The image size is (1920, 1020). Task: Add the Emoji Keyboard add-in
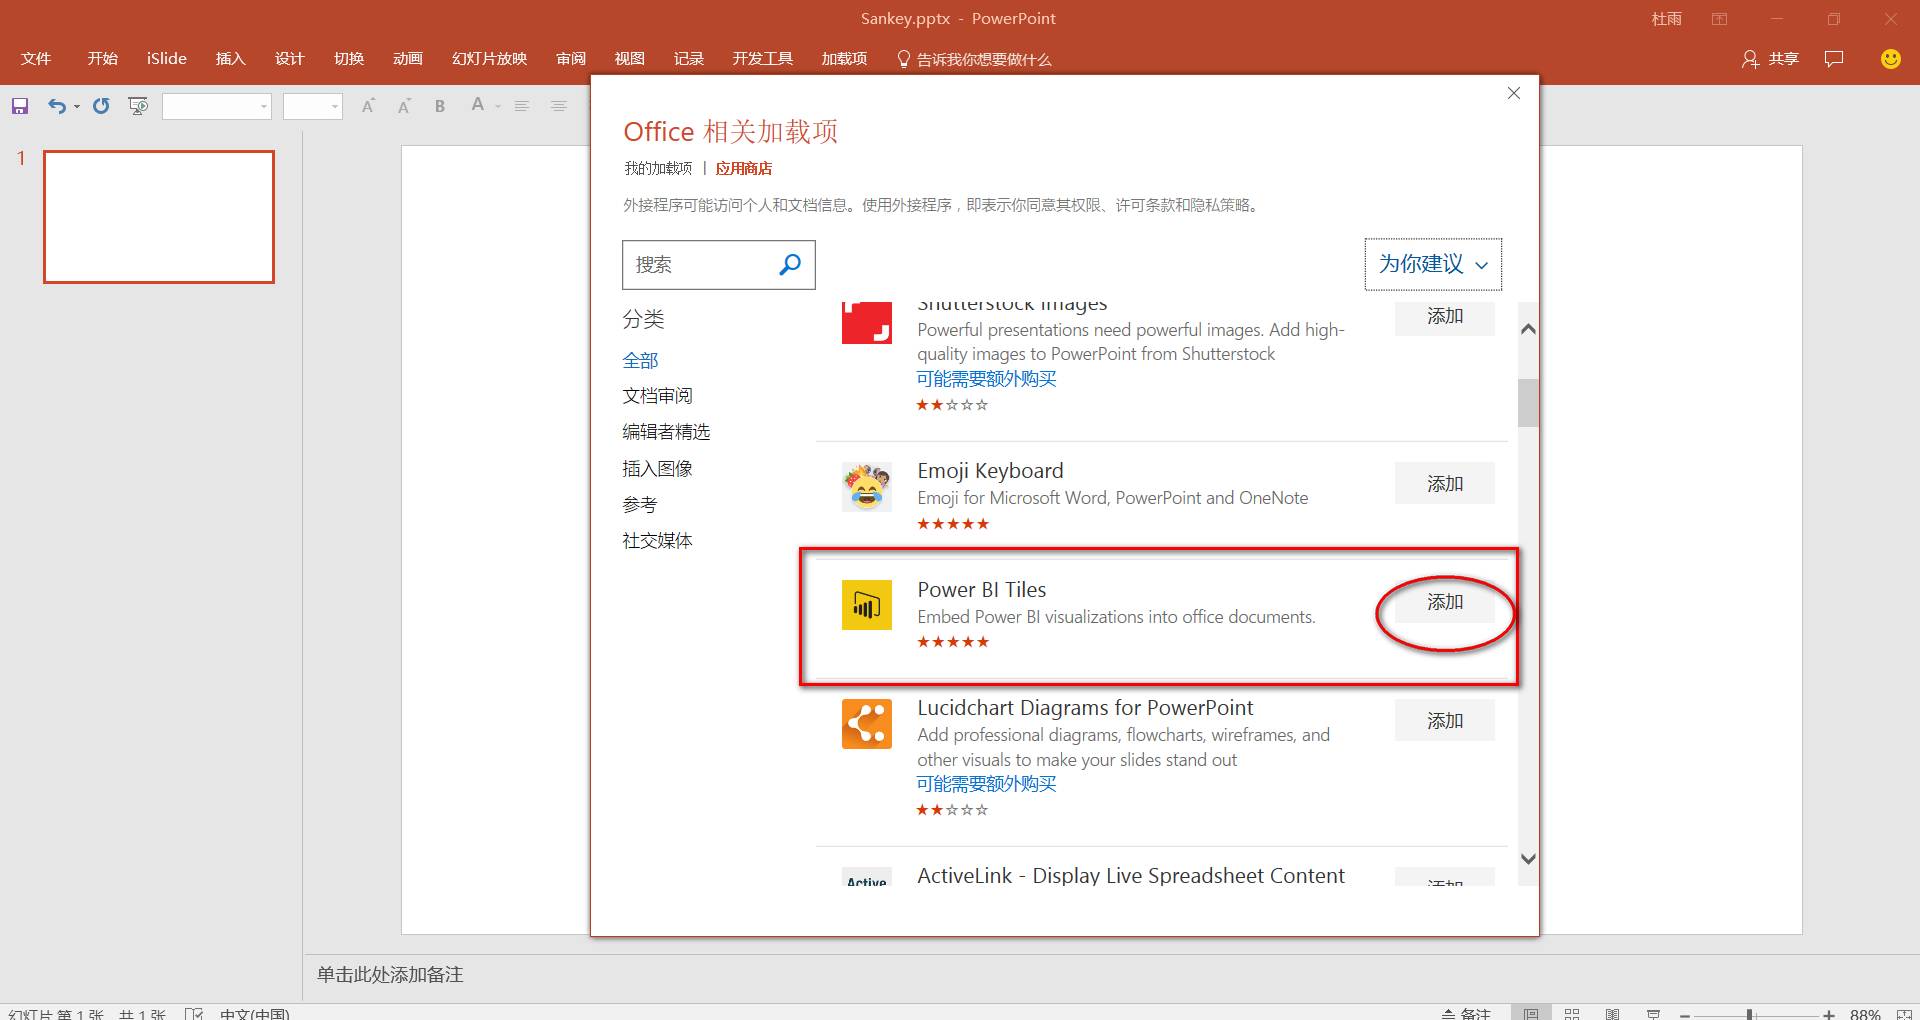(x=1445, y=484)
